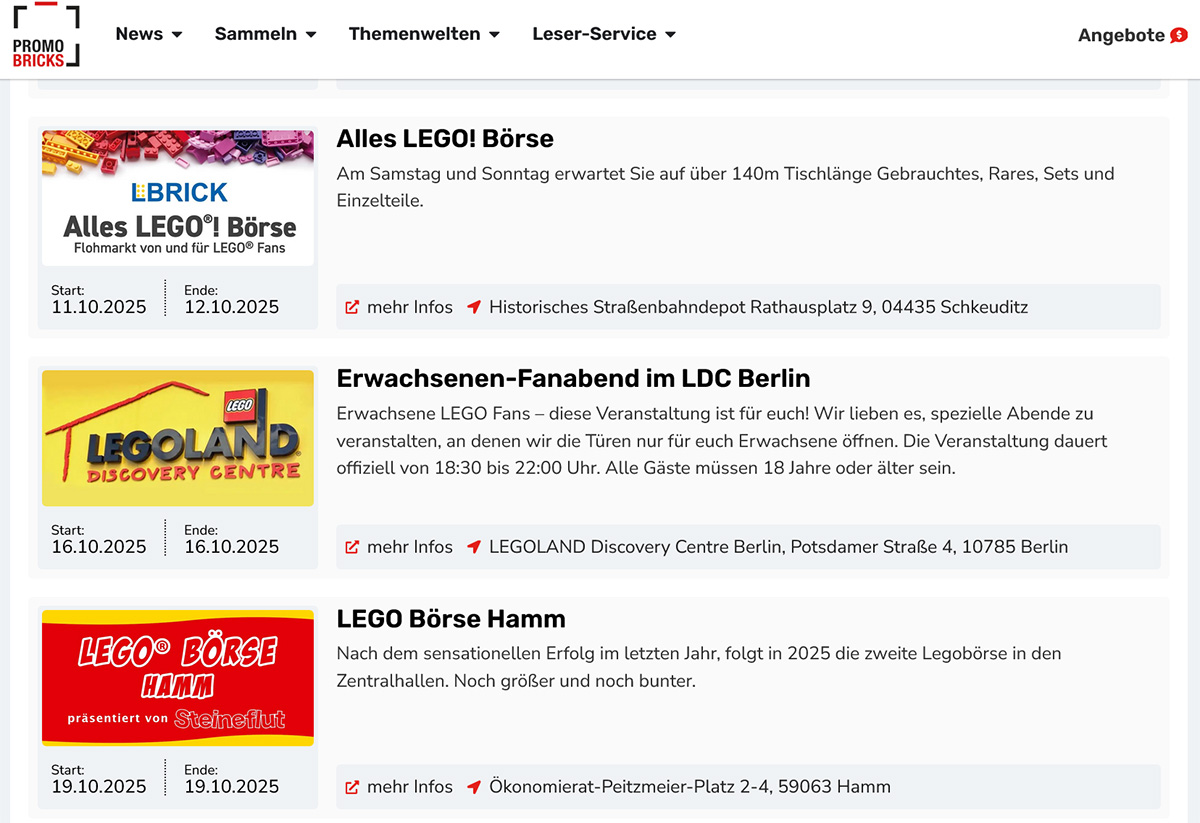Open mehr Infos for LEGO Börse Hamm
The image size is (1200, 823).
click(409, 787)
